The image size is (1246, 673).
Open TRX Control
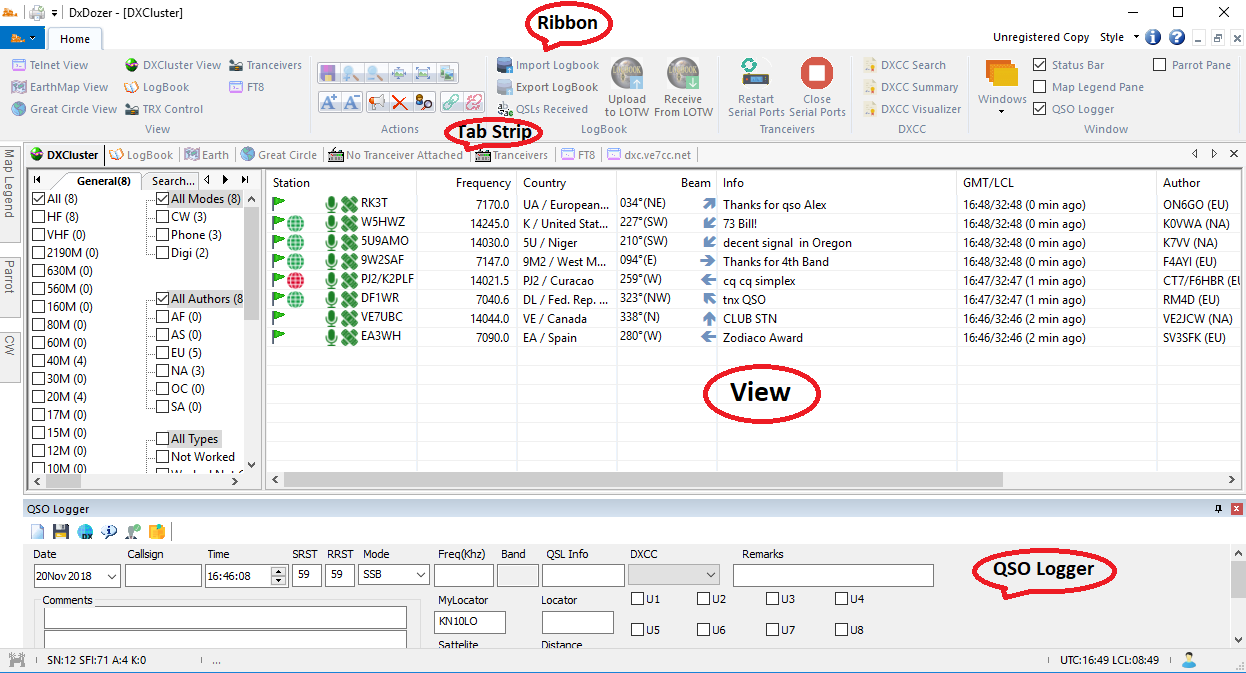coord(165,109)
